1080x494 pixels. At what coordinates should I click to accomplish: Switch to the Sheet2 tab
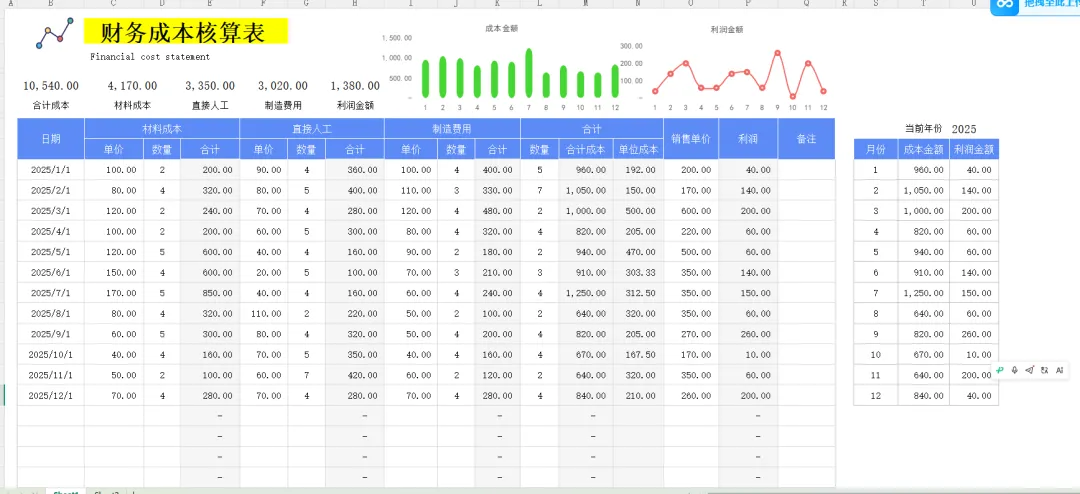click(x=107, y=492)
